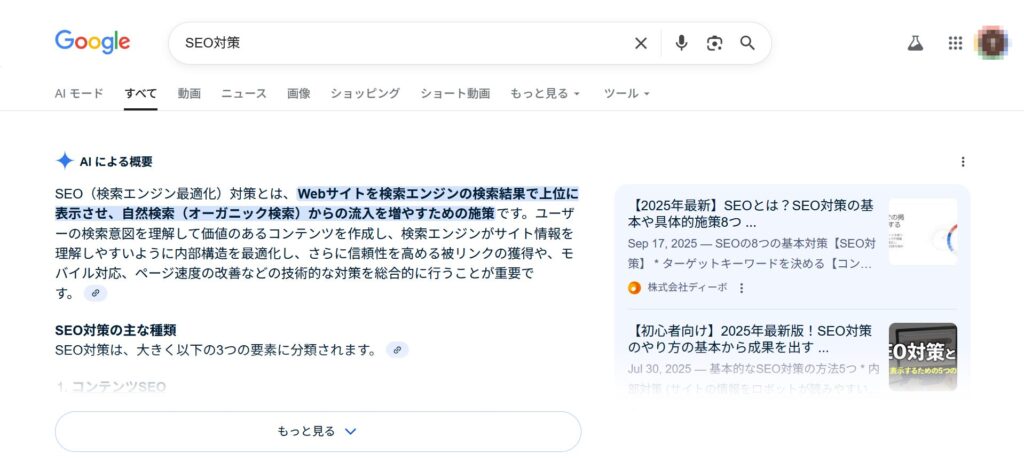
Task: Switch to the 画像 tab
Action: [x=298, y=93]
